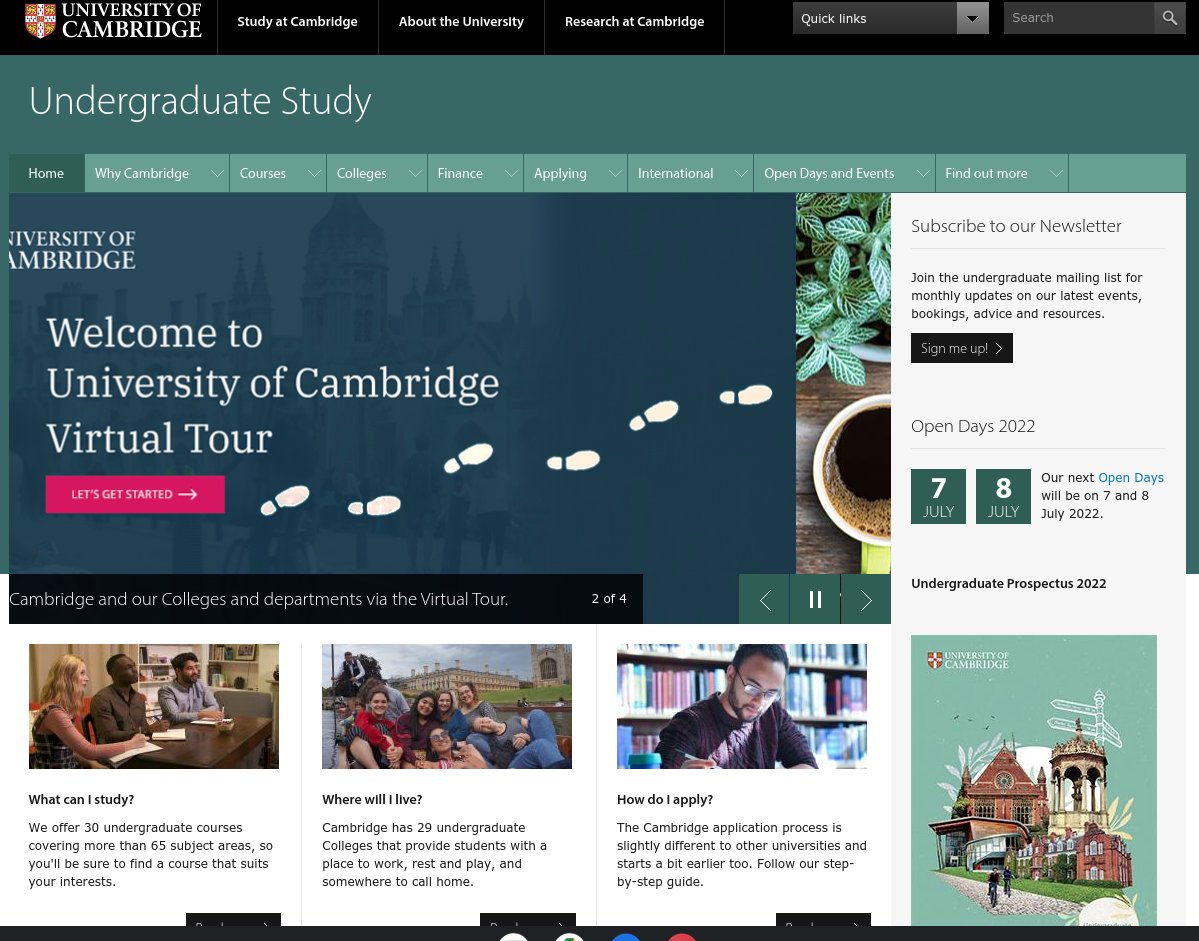The width and height of the screenshot is (1199, 941).
Task: Follow the Open Days text link
Action: 1130,478
